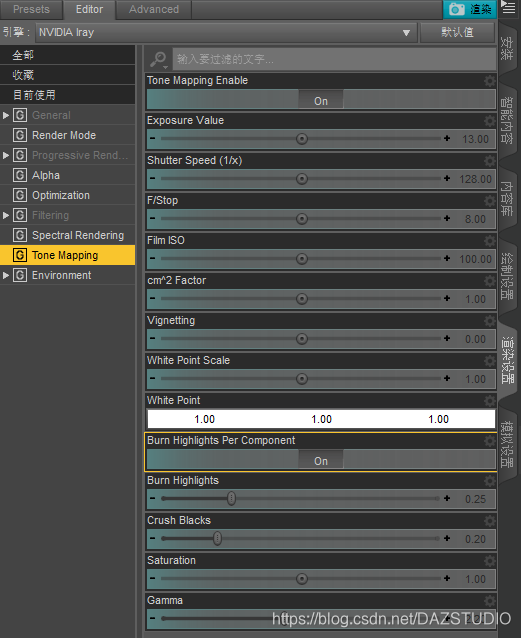
Task: Expand the Environment category
Action: pos(6,275)
